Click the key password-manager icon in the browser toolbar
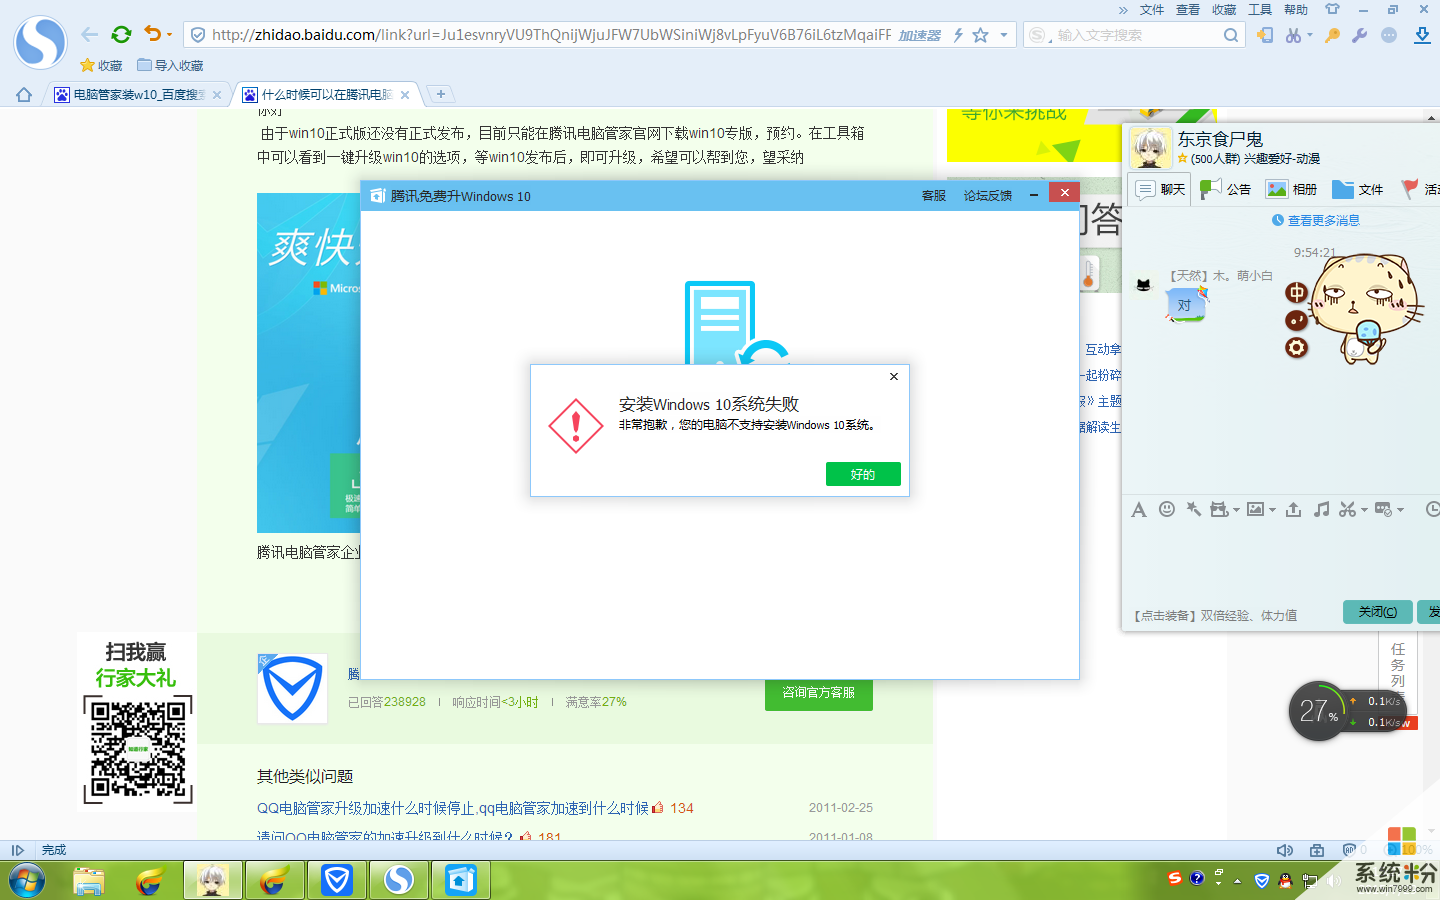Viewport: 1440px width, 900px height. pyautogui.click(x=1332, y=35)
